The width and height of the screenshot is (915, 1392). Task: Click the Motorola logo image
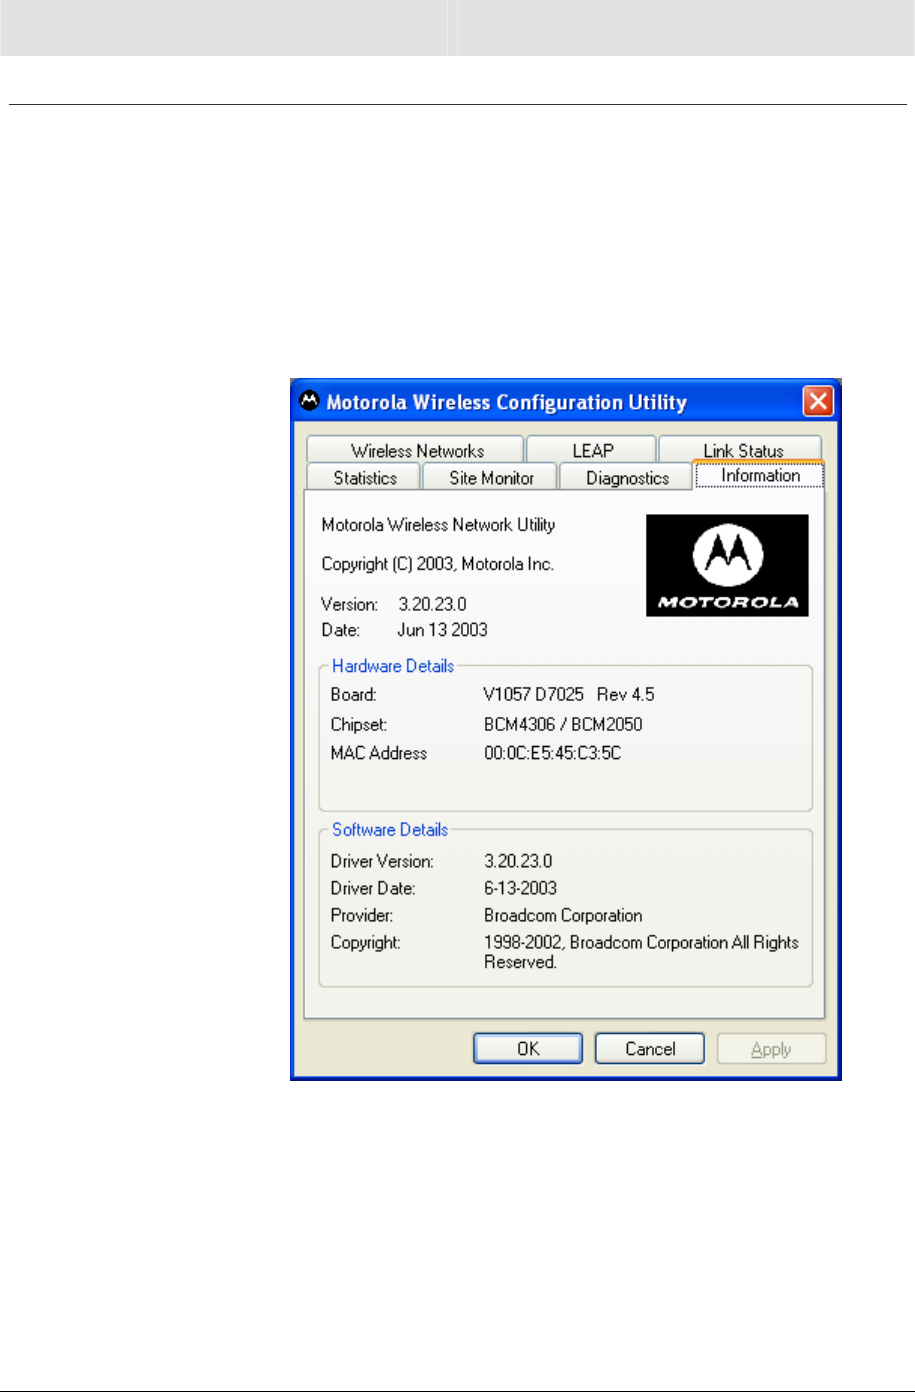727,565
